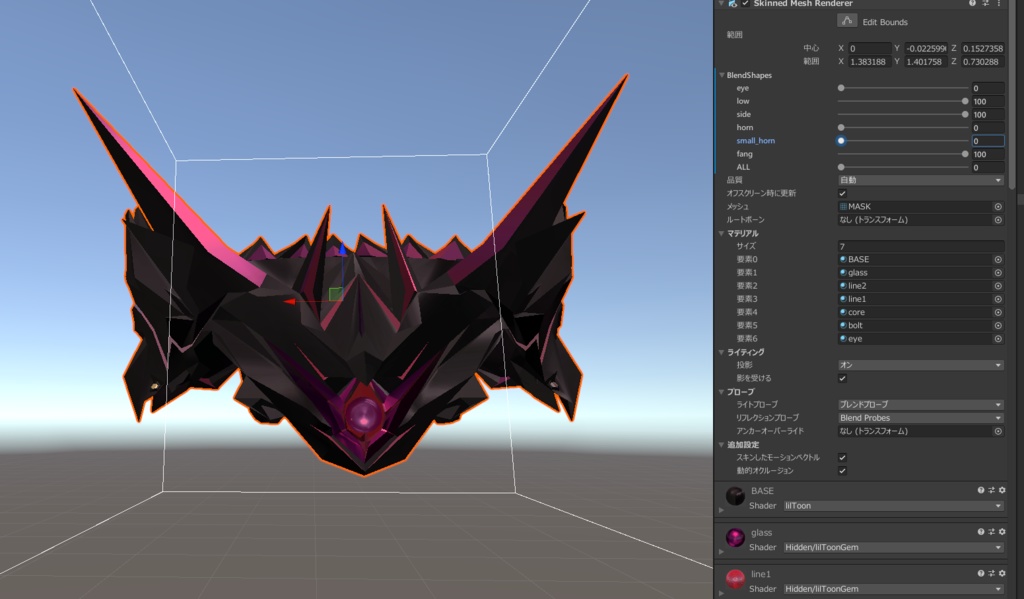Open object picker for 要素0 BASE material
Image resolution: width=1024 pixels, height=599 pixels.
998,259
